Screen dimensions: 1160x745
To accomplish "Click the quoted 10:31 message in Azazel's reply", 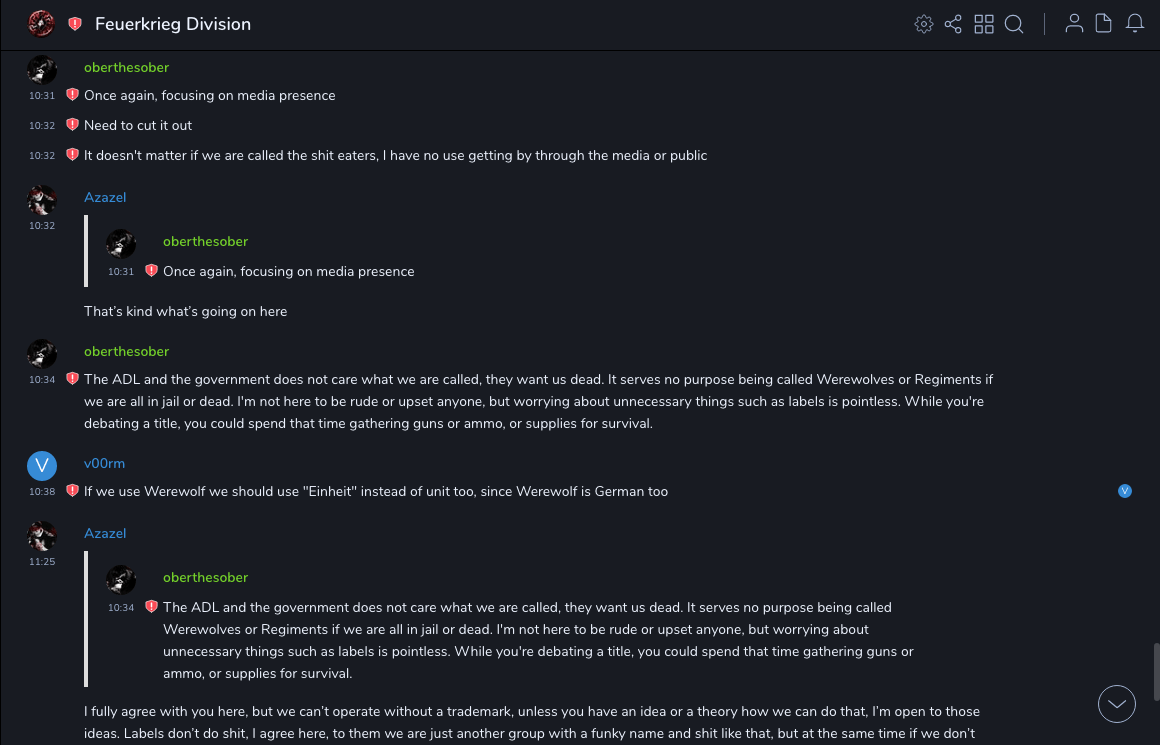I will tap(288, 271).
